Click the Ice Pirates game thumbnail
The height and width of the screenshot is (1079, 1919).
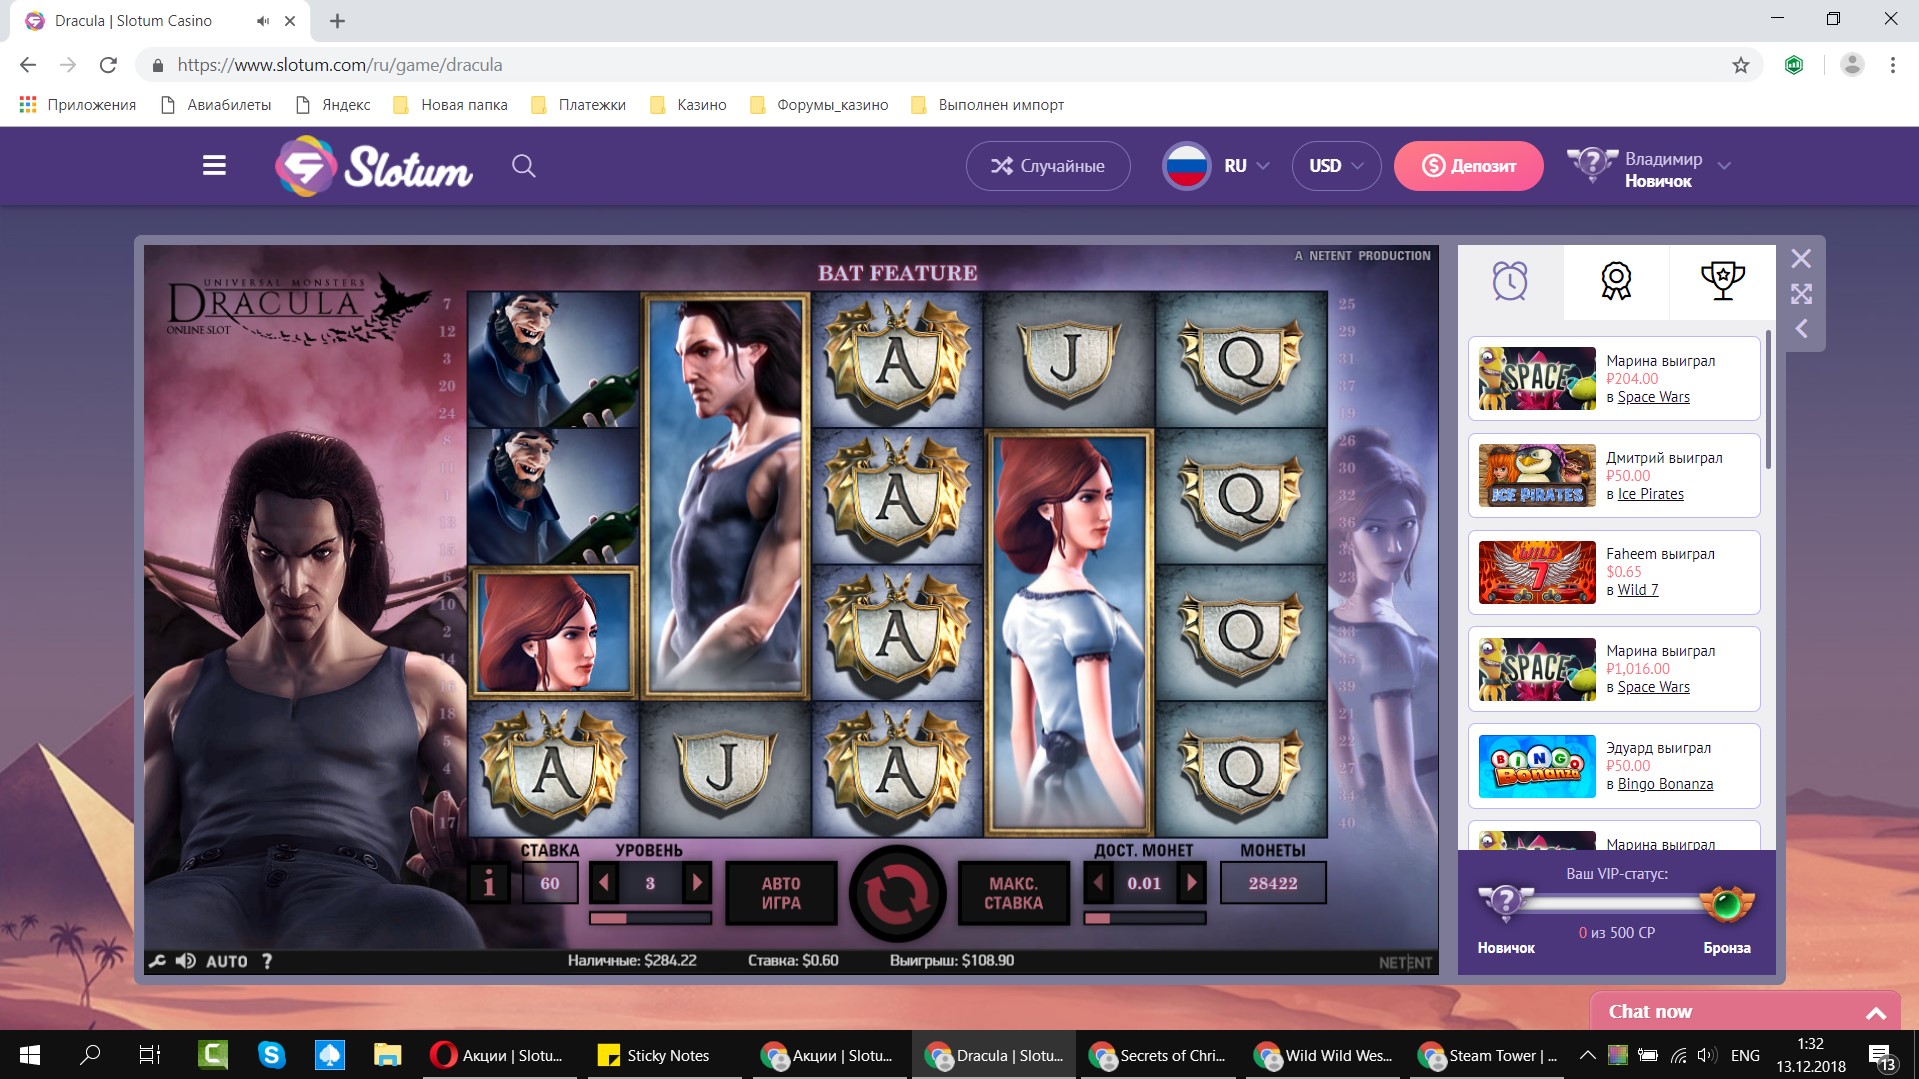click(x=1537, y=476)
